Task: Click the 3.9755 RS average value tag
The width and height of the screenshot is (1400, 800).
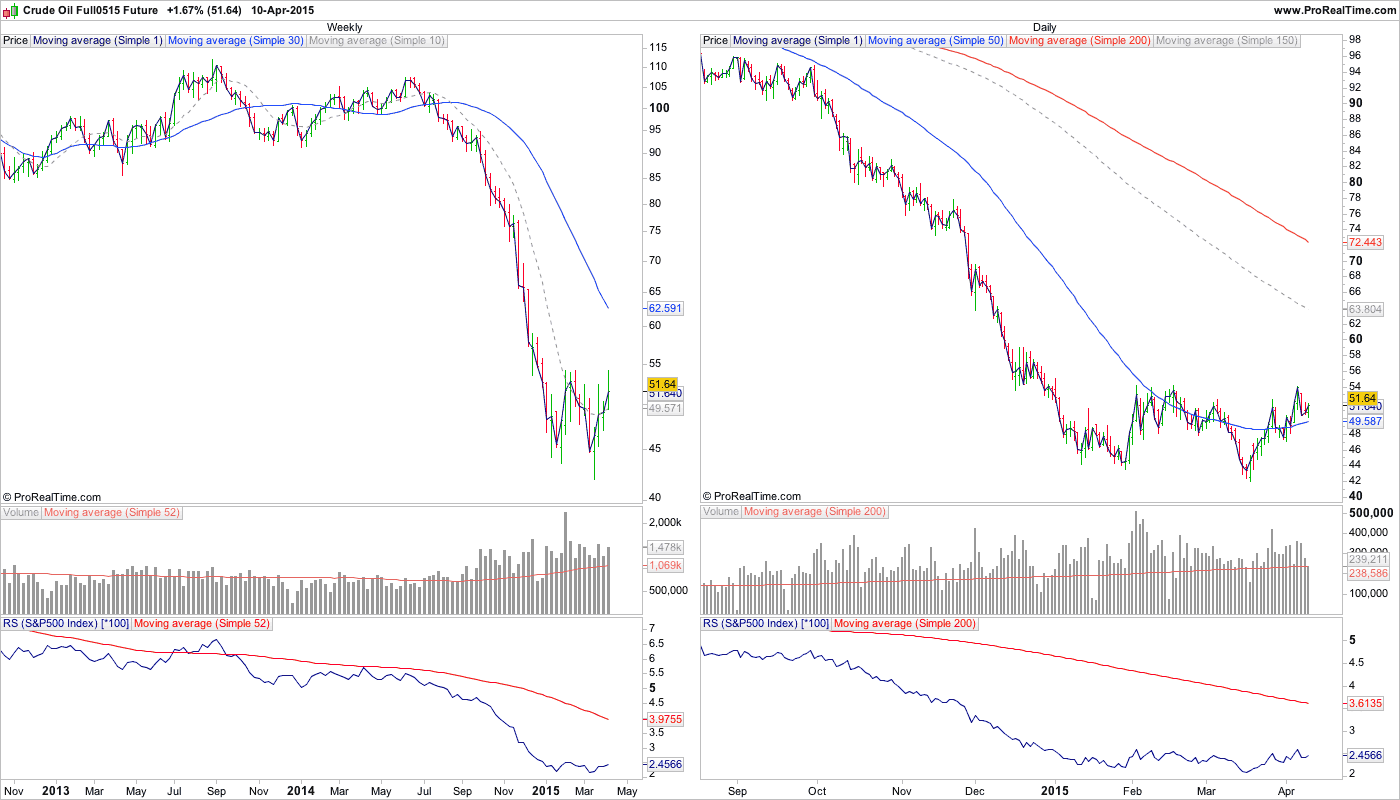Action: click(665, 719)
